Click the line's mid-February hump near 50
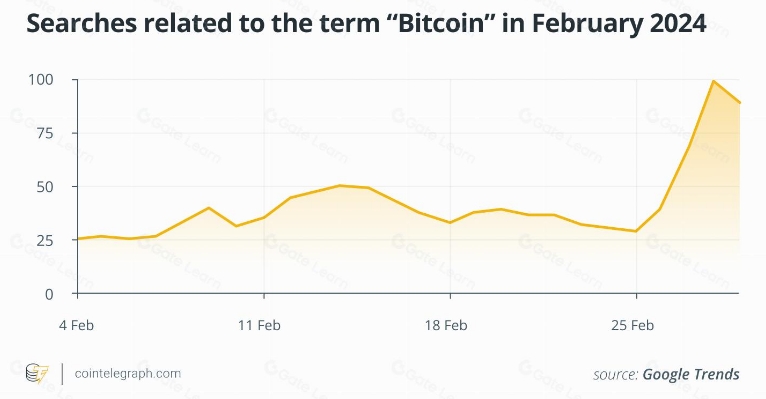The height and width of the screenshot is (399, 766). point(340,186)
